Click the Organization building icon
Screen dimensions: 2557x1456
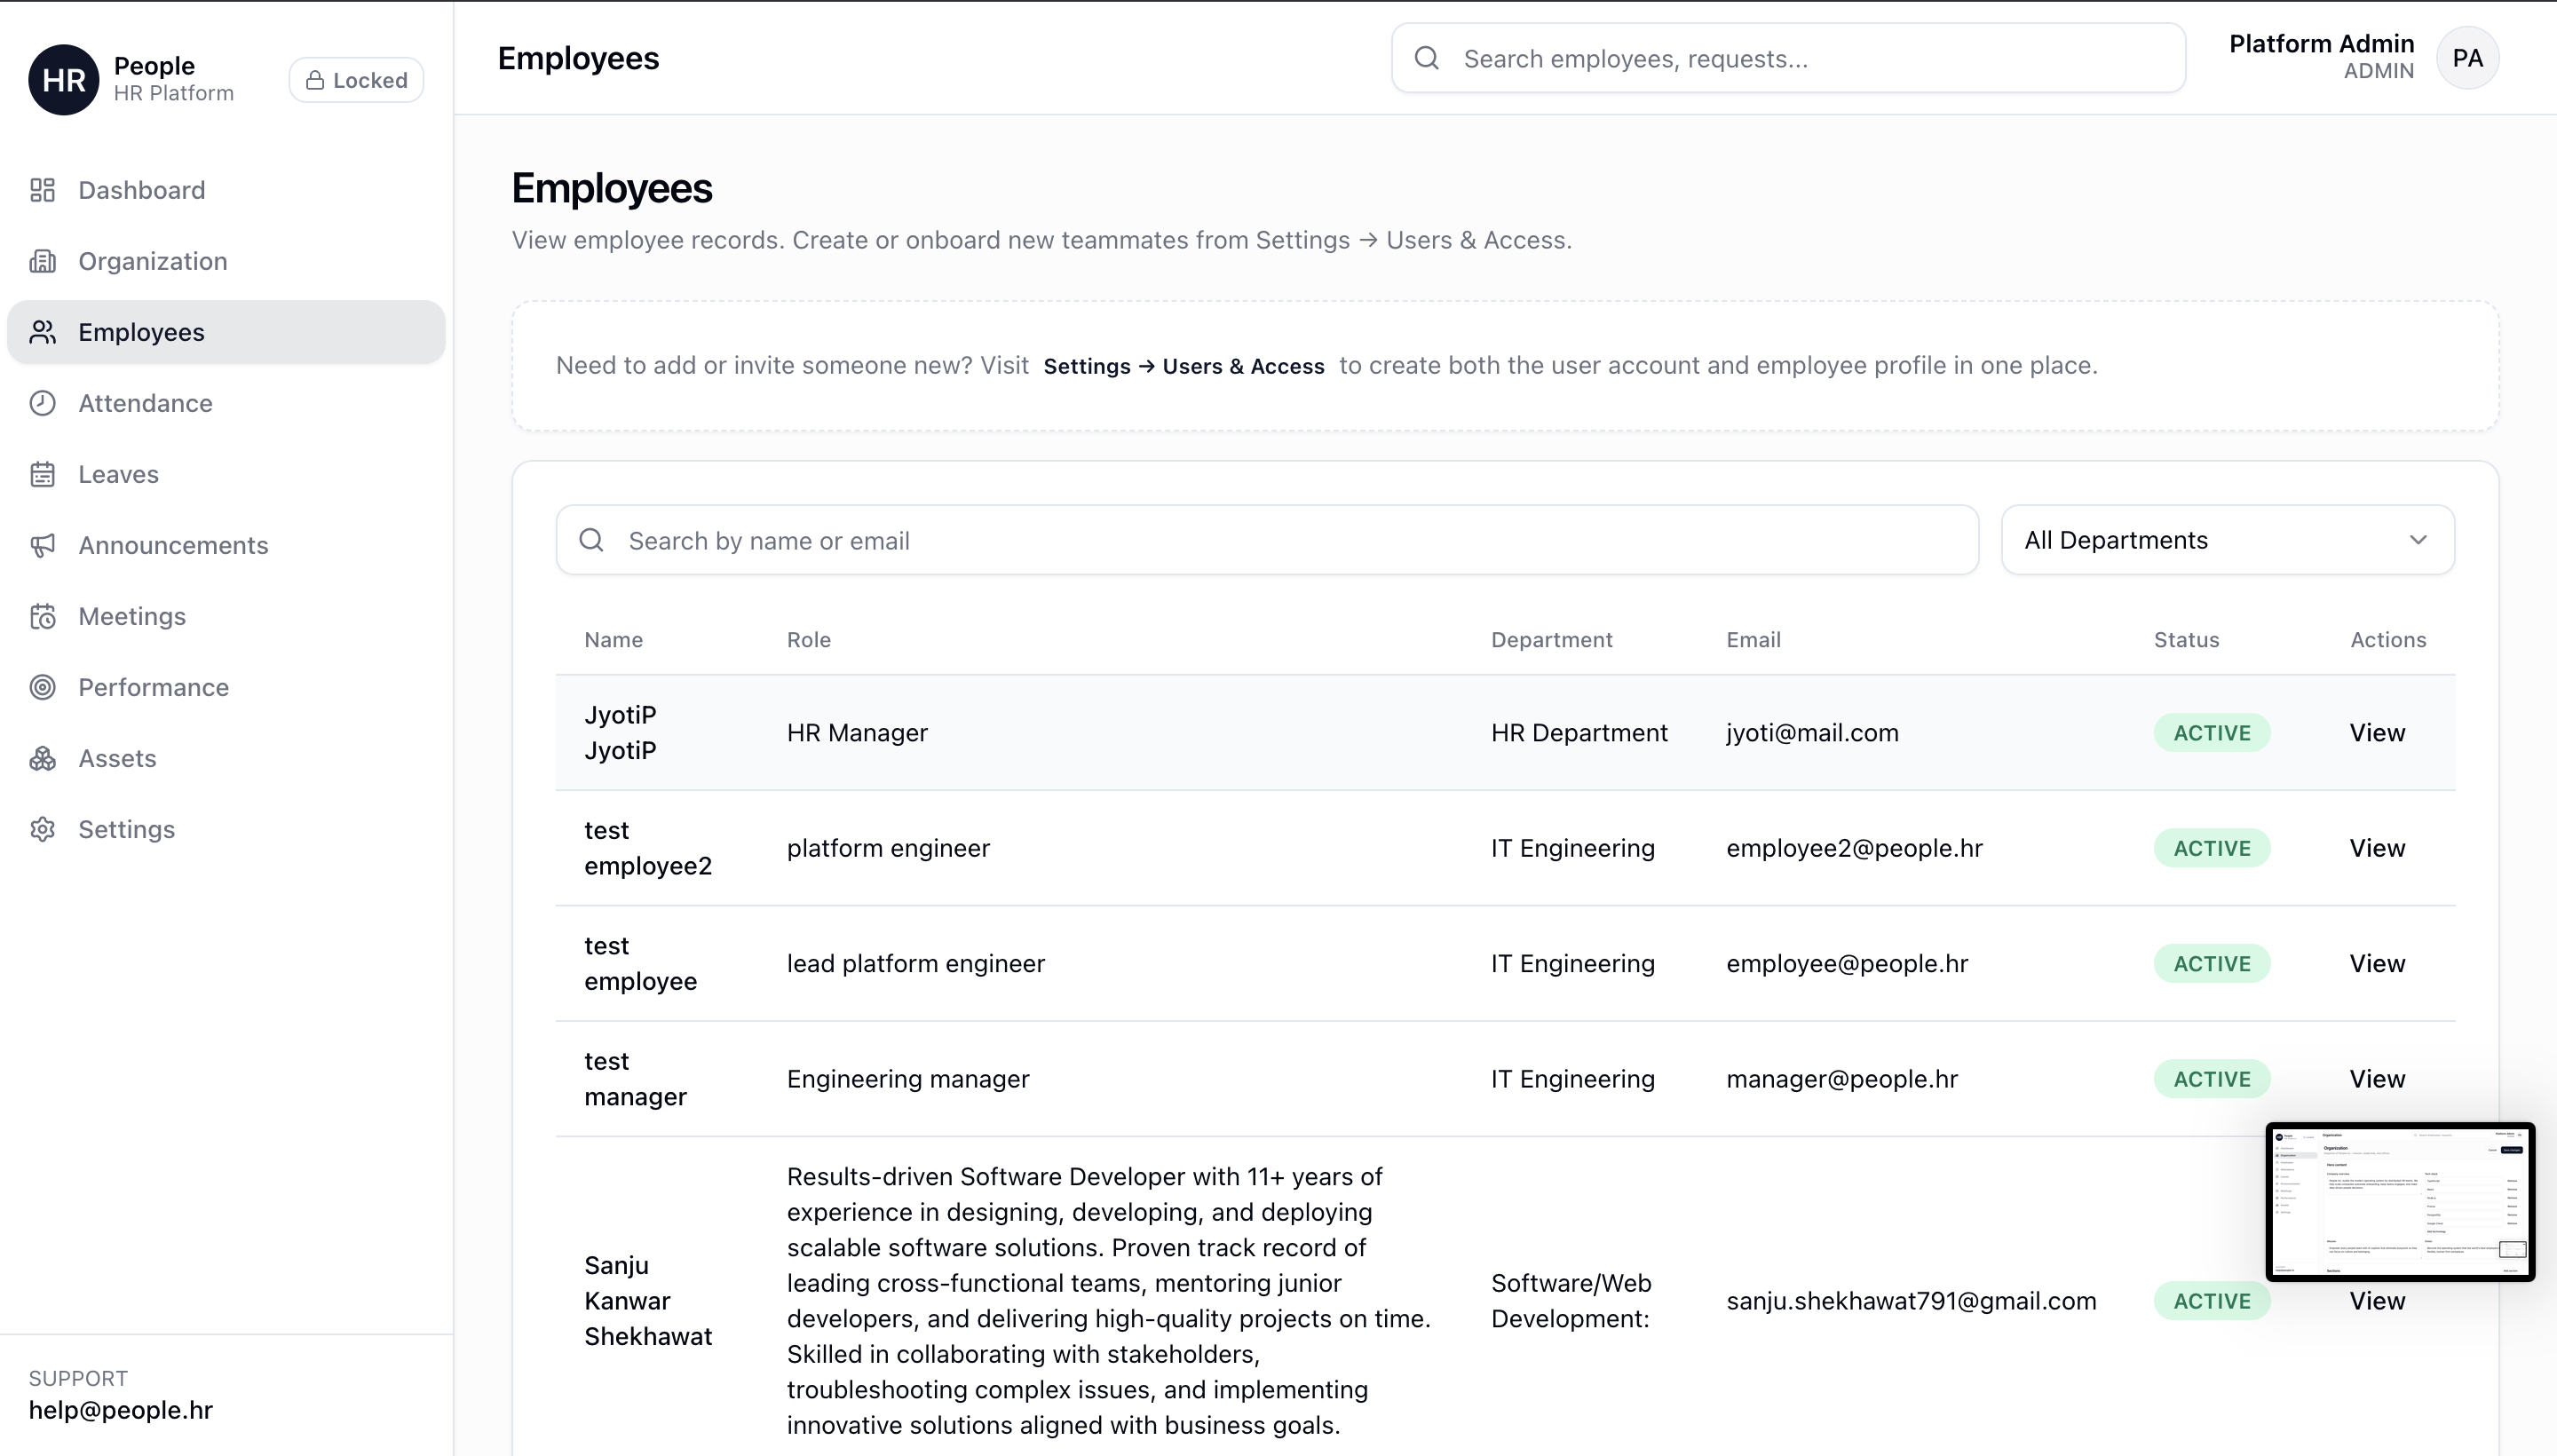point(42,261)
